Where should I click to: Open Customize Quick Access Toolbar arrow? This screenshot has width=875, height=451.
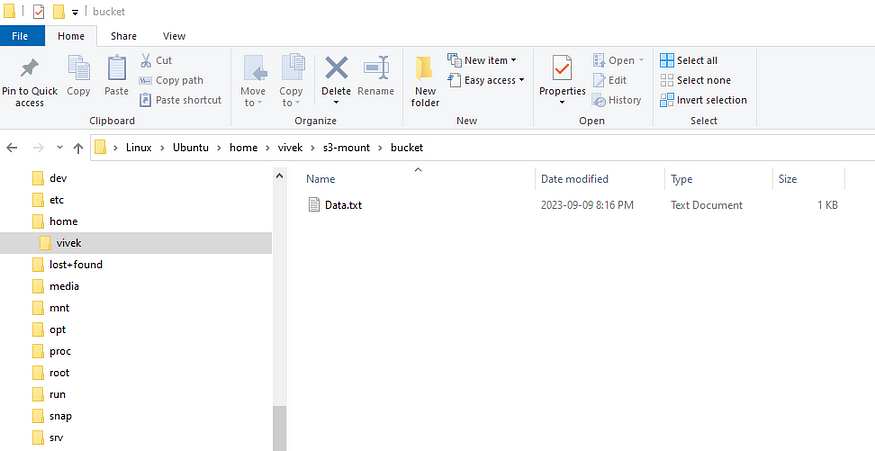[75, 12]
